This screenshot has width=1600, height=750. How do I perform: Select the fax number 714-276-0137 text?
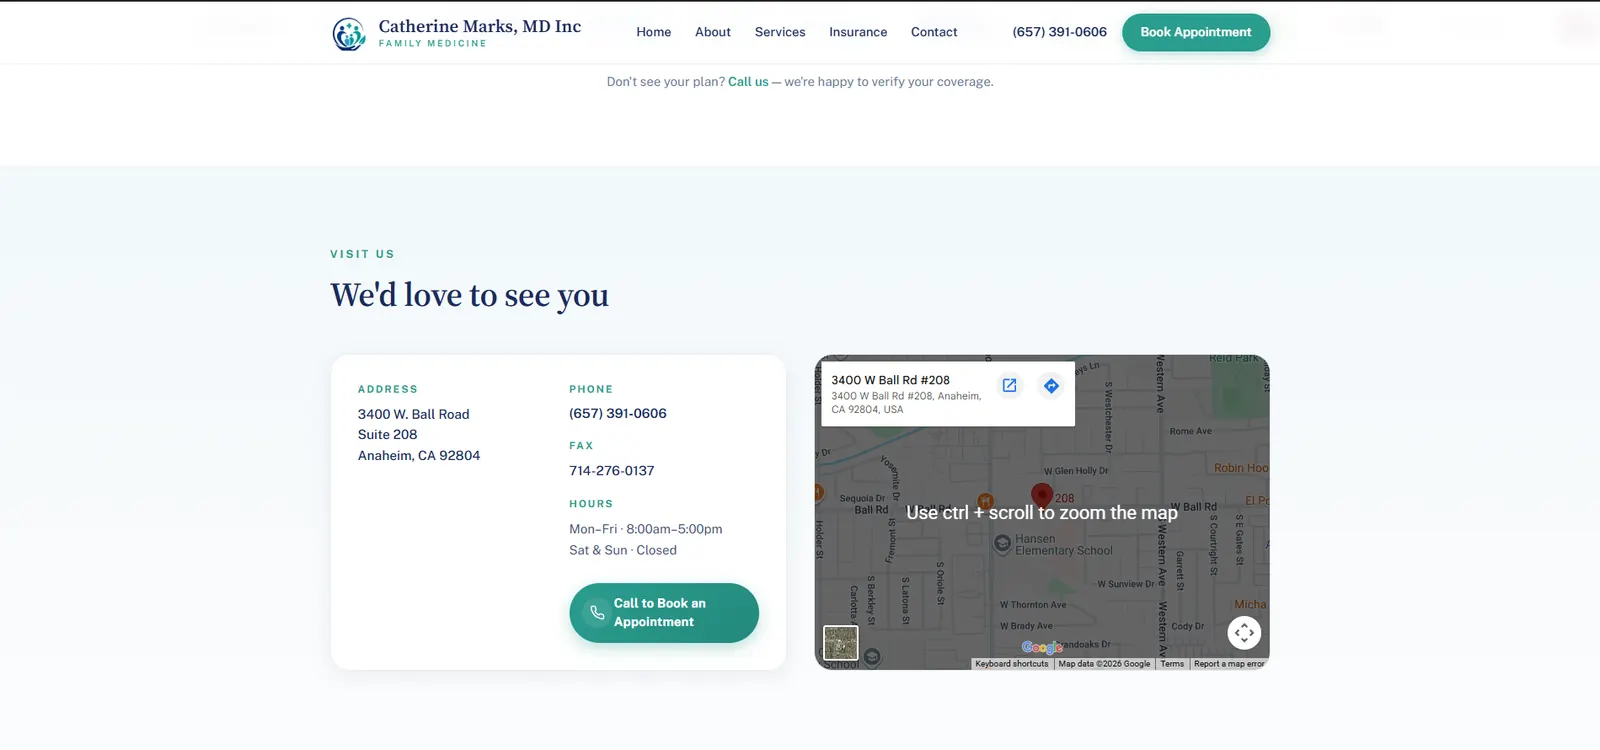(x=612, y=471)
